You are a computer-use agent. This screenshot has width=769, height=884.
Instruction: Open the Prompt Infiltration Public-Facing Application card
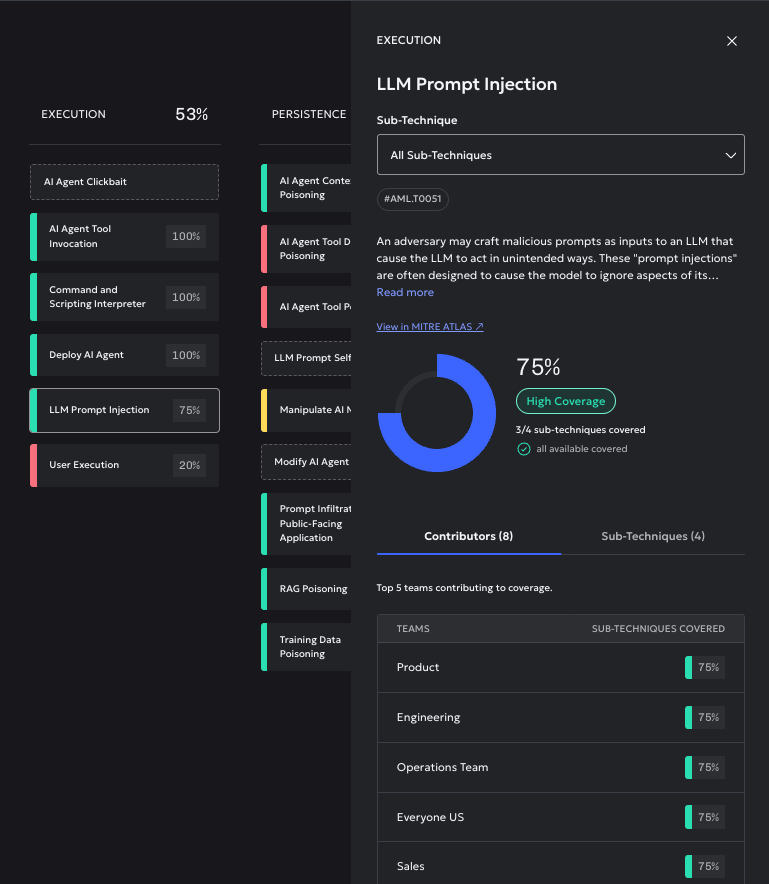(306, 524)
